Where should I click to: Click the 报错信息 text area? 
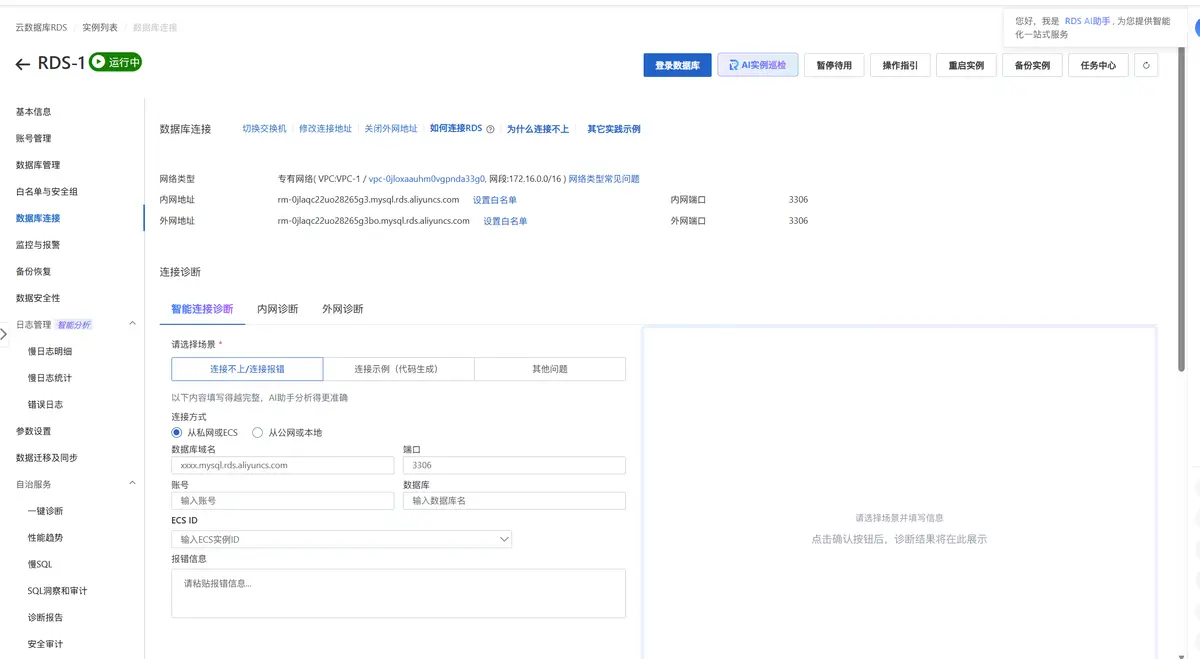coord(399,593)
